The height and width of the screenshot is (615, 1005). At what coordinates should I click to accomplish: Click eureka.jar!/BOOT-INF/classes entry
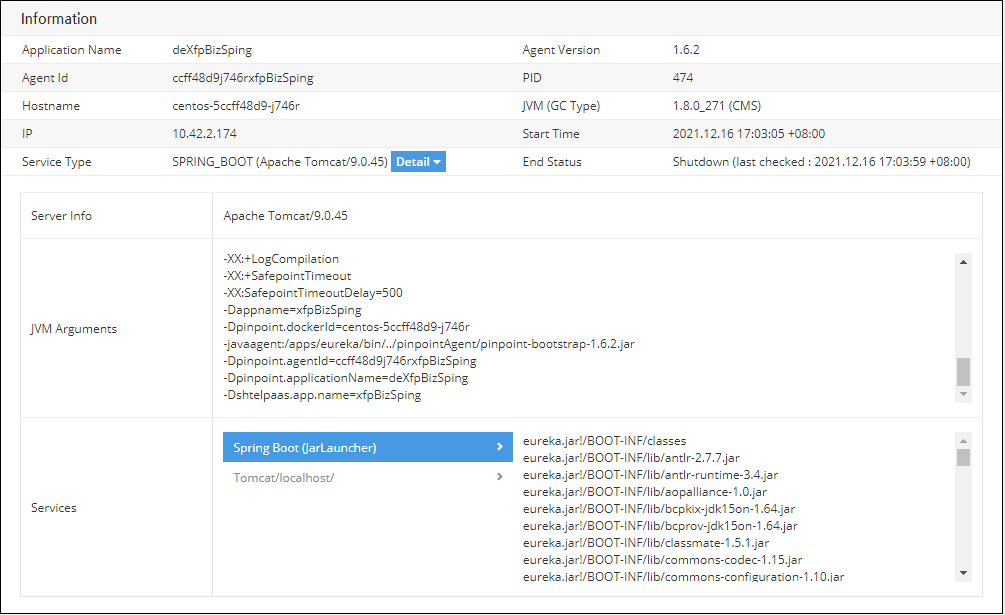[604, 441]
